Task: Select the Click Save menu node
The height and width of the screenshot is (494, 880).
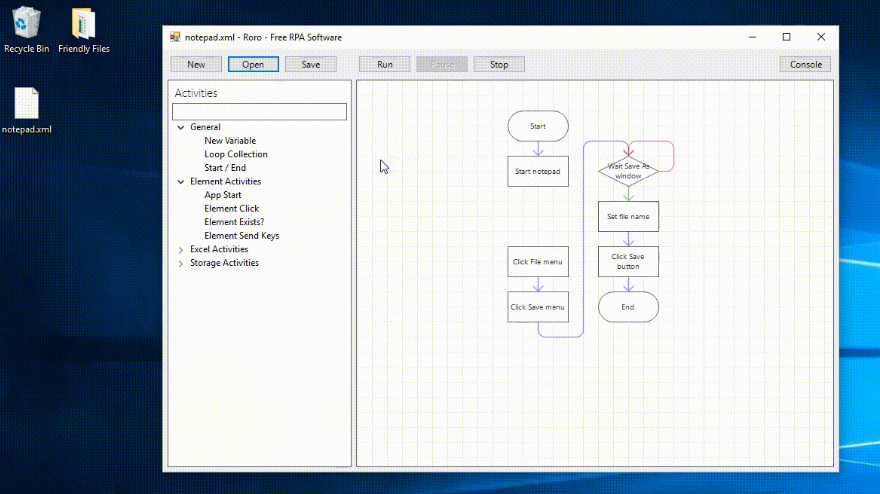Action: coord(538,307)
